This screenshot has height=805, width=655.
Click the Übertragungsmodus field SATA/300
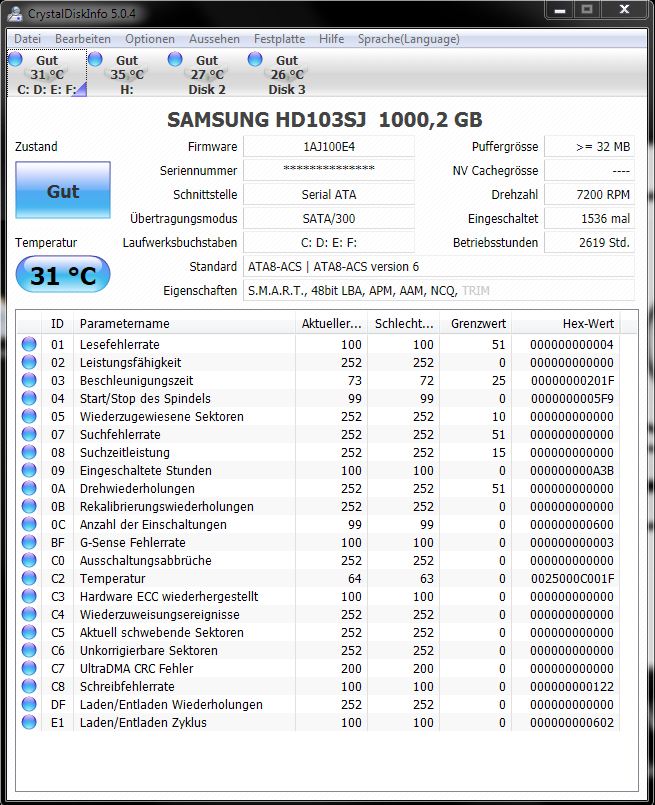pyautogui.click(x=329, y=219)
